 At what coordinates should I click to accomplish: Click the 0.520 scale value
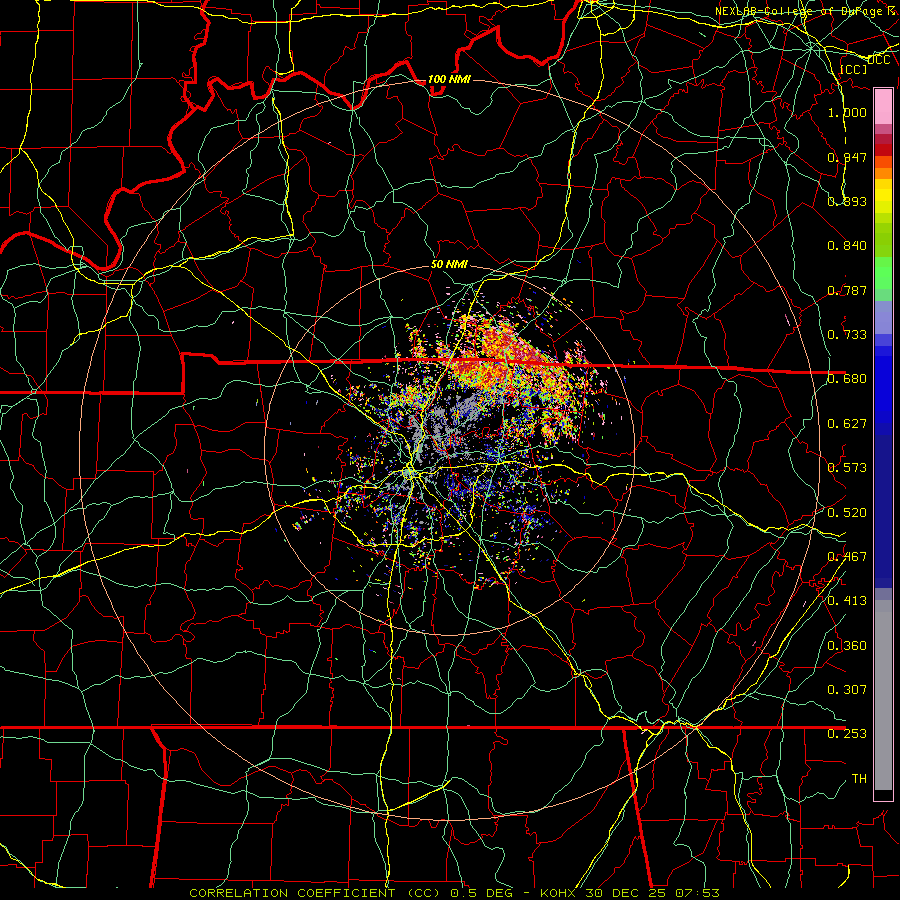(x=847, y=513)
